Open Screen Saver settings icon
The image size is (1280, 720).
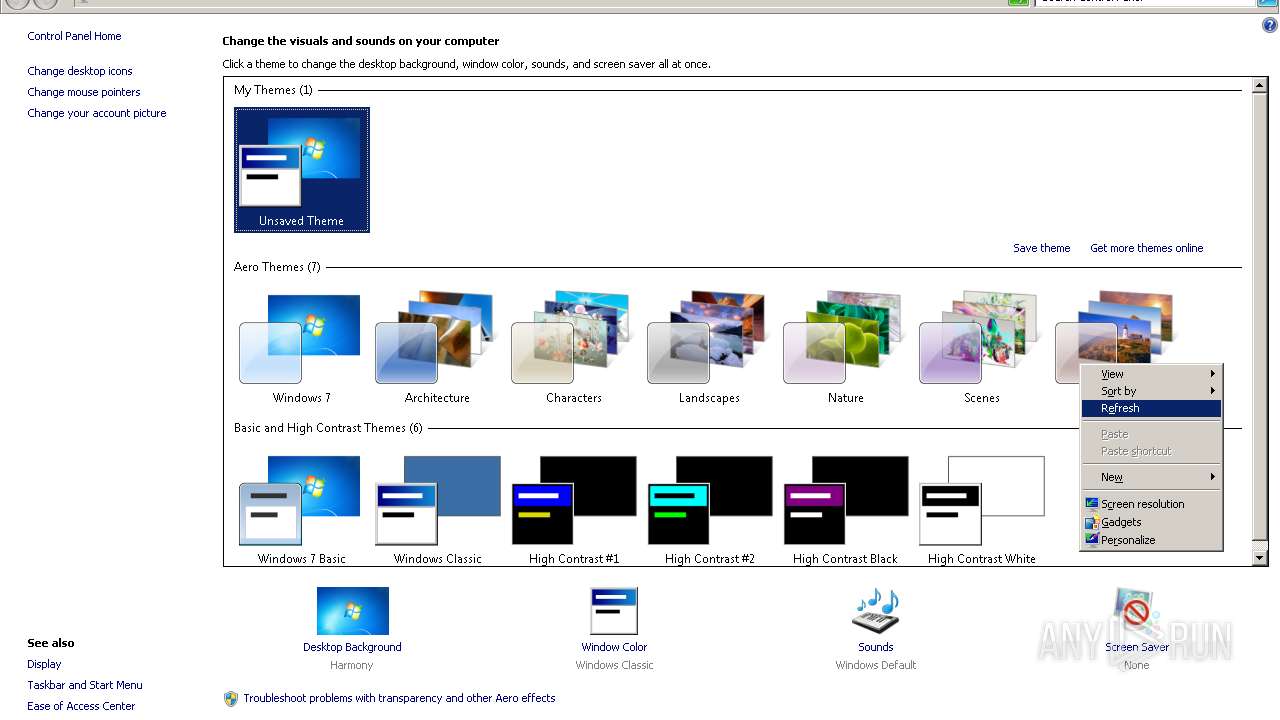[1136, 612]
